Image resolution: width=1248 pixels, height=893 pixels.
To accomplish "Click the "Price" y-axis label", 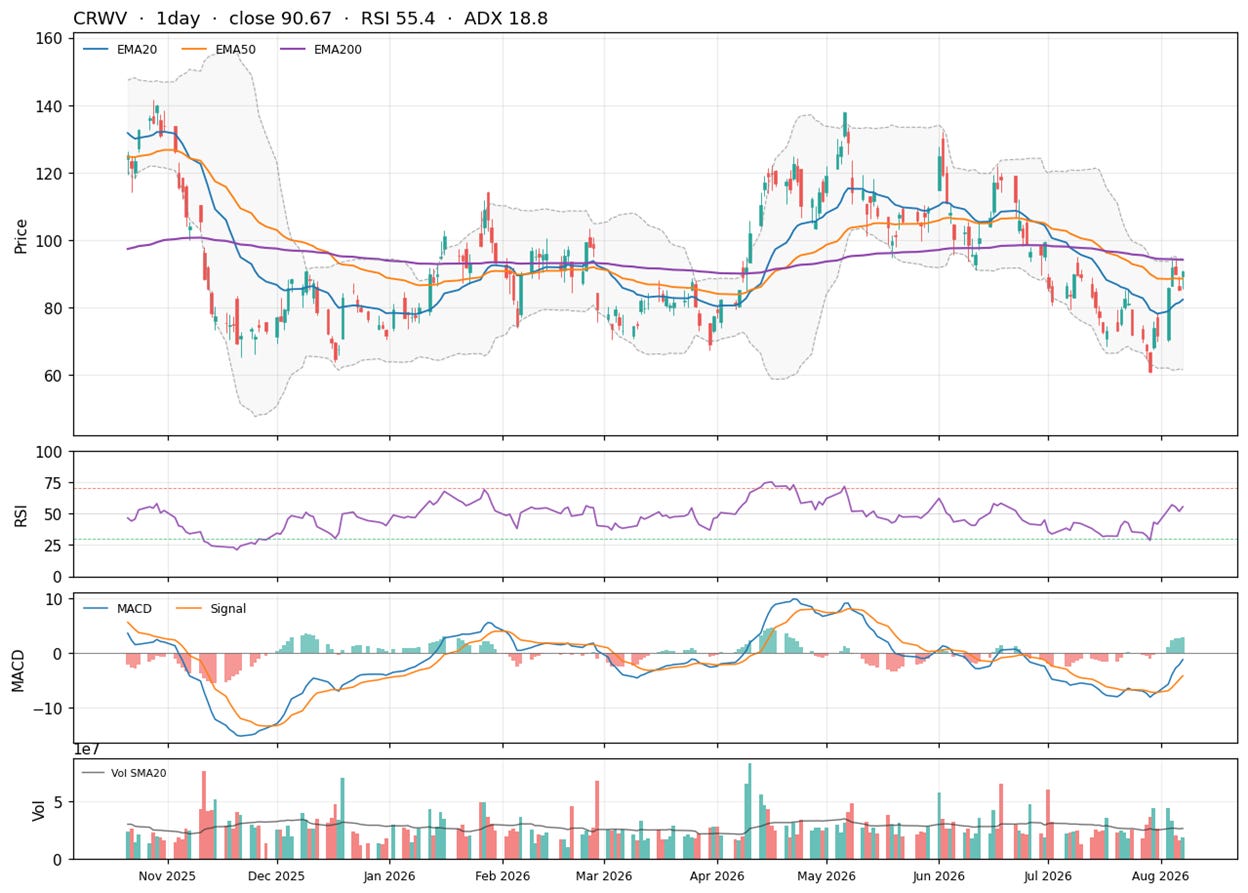I will [21, 235].
